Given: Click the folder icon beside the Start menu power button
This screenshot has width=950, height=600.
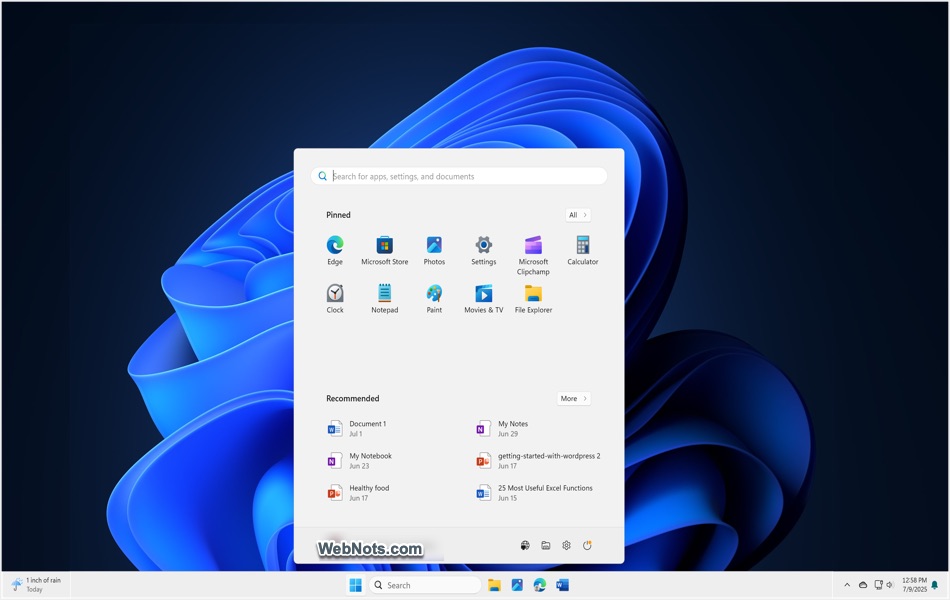Looking at the screenshot, I should 546,545.
